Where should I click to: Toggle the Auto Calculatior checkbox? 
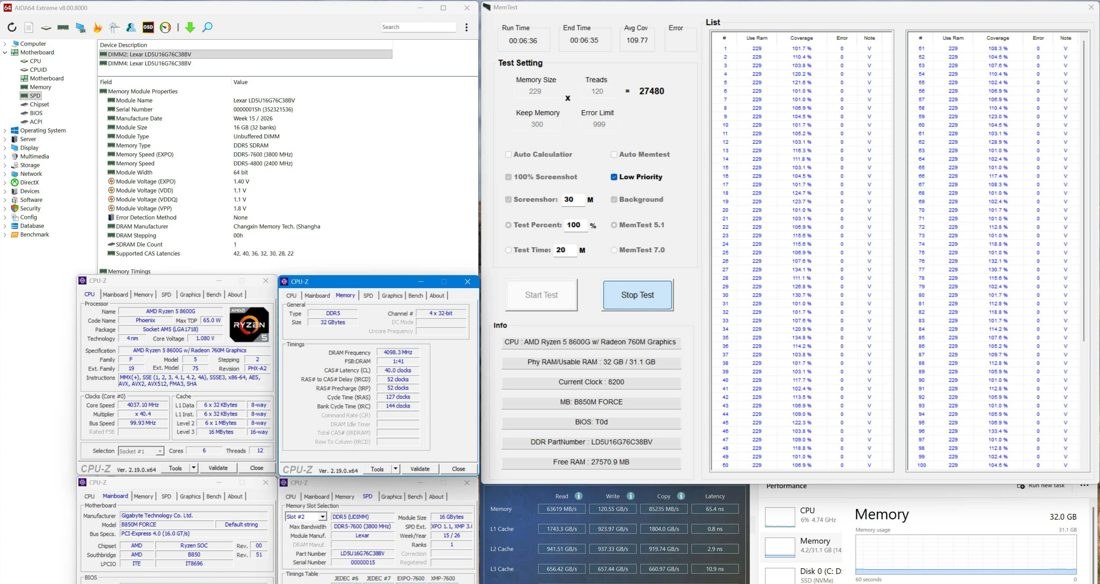click(509, 154)
